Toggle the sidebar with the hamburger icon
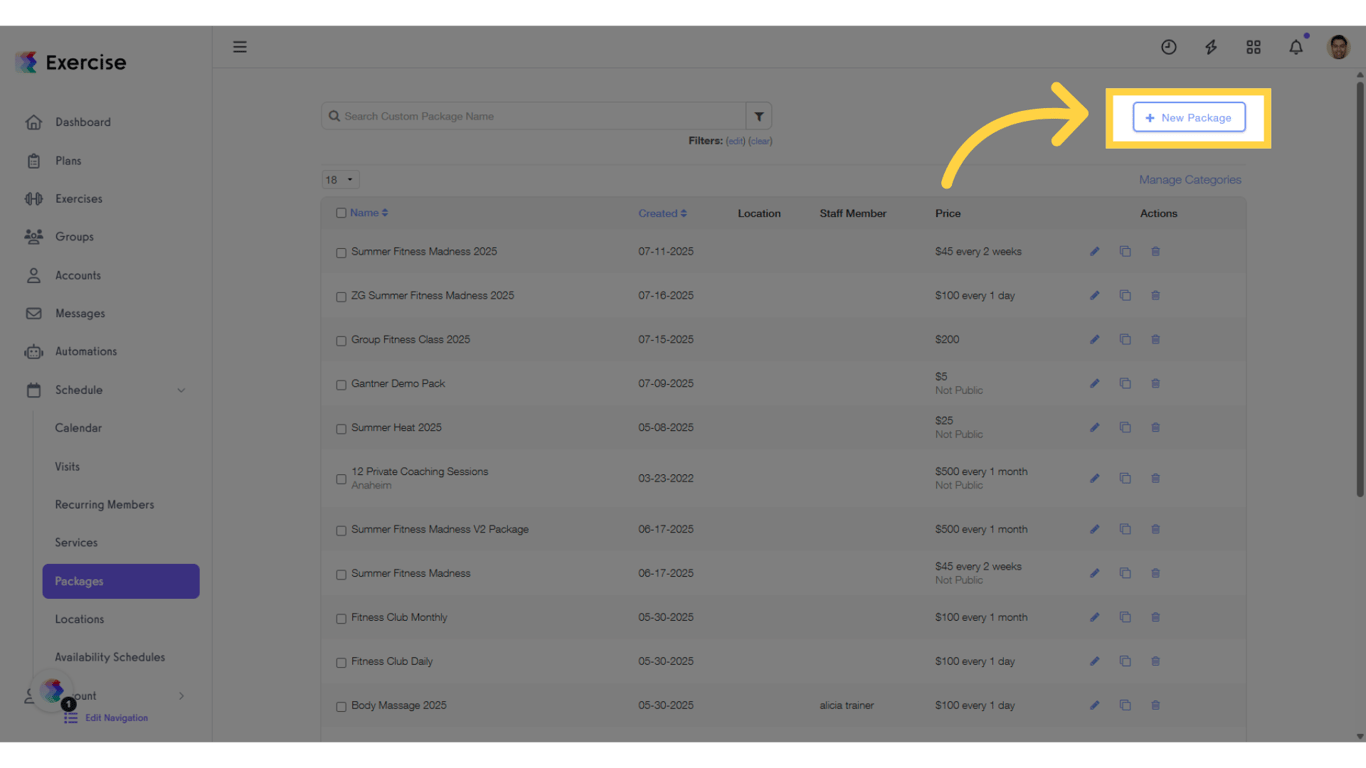Image resolution: width=1366 pixels, height=768 pixels. point(239,46)
